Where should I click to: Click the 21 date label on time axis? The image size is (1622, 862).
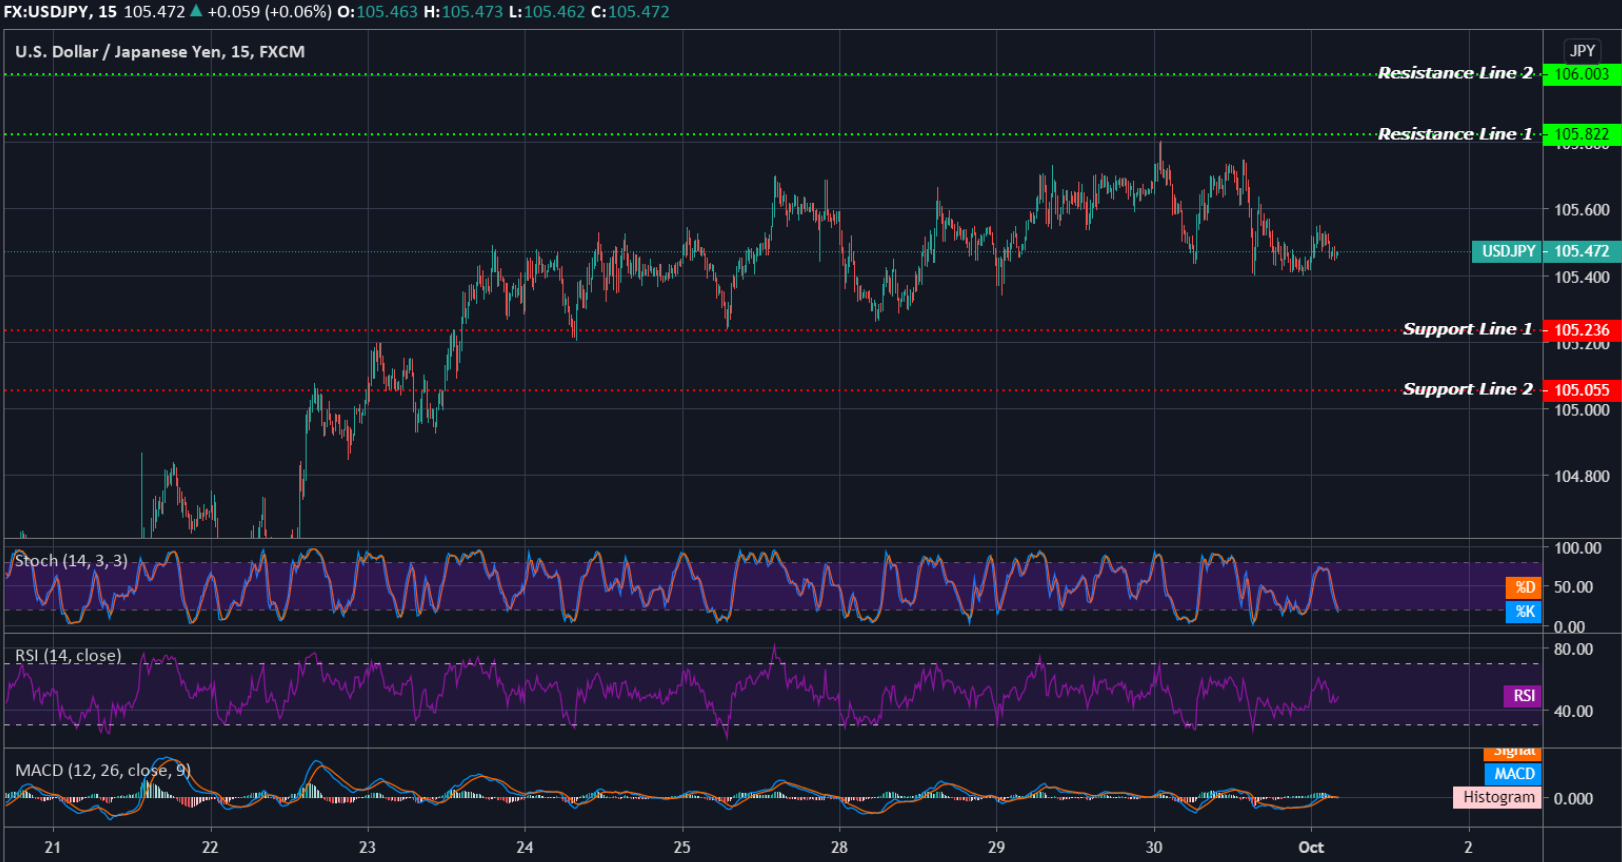click(53, 847)
